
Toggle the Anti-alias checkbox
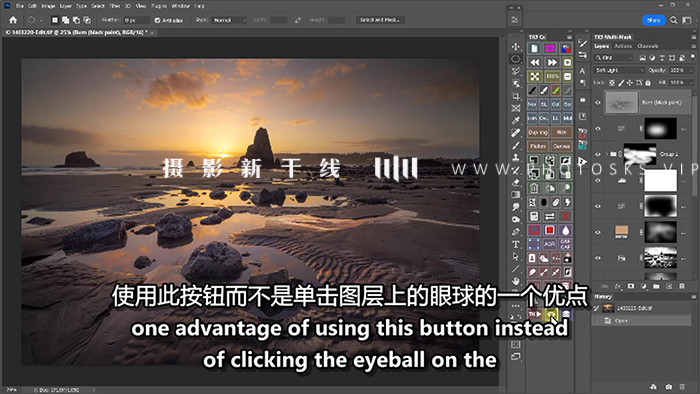(157, 20)
